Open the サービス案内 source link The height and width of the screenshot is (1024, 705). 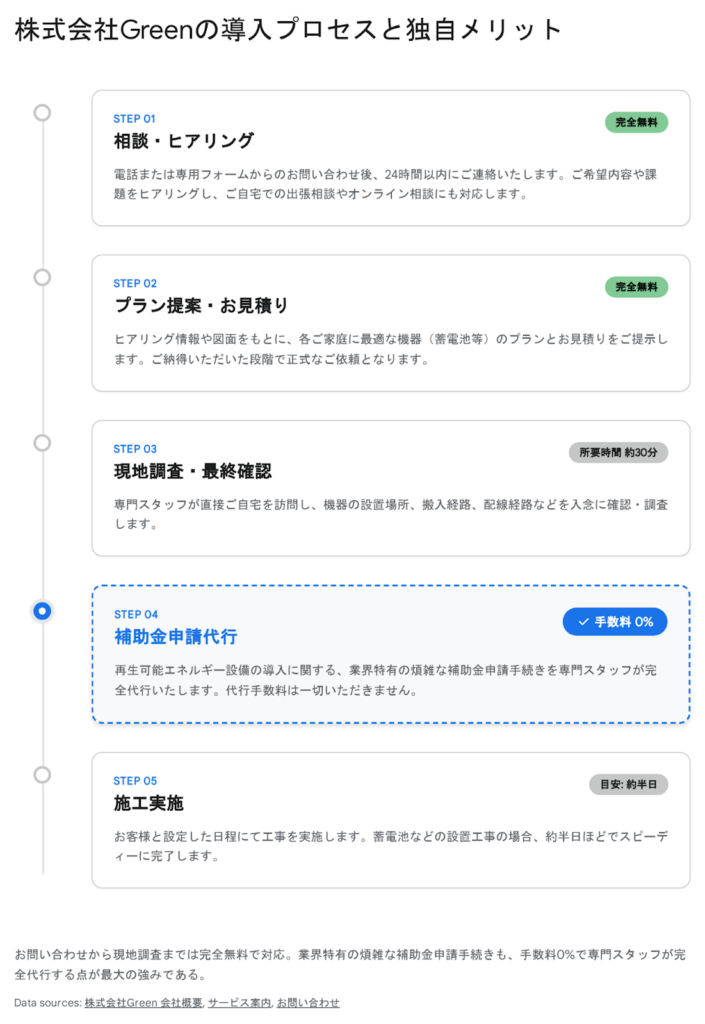(x=240, y=1002)
